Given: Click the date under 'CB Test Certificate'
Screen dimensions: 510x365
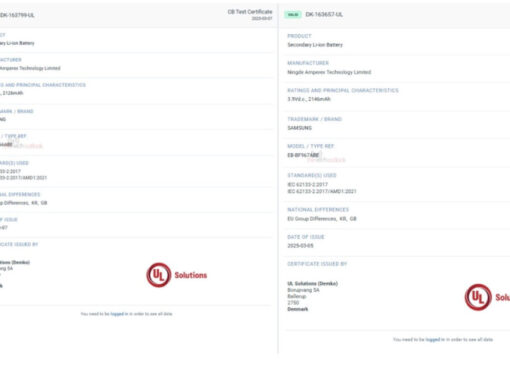Looking at the screenshot, I should pyautogui.click(x=262, y=19).
